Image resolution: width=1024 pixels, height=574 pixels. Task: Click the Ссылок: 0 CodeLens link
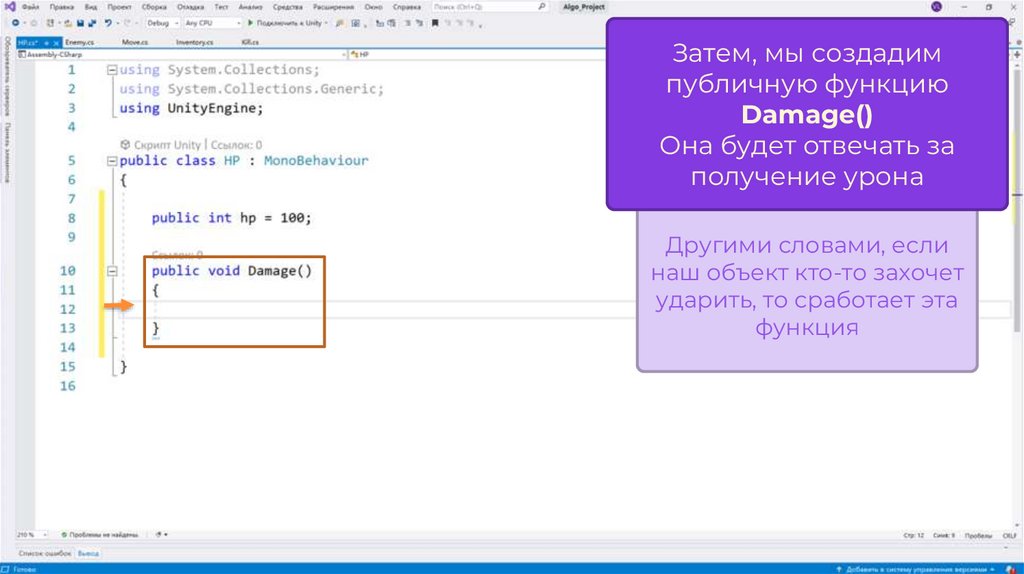(x=236, y=145)
